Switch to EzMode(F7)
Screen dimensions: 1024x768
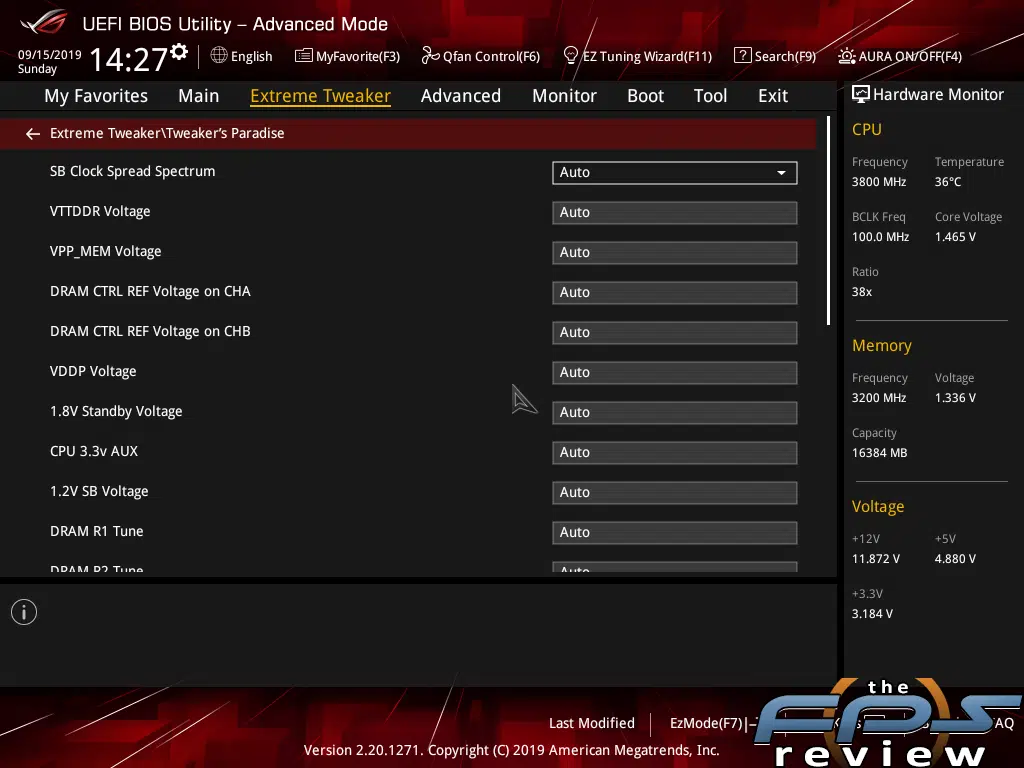(712, 723)
